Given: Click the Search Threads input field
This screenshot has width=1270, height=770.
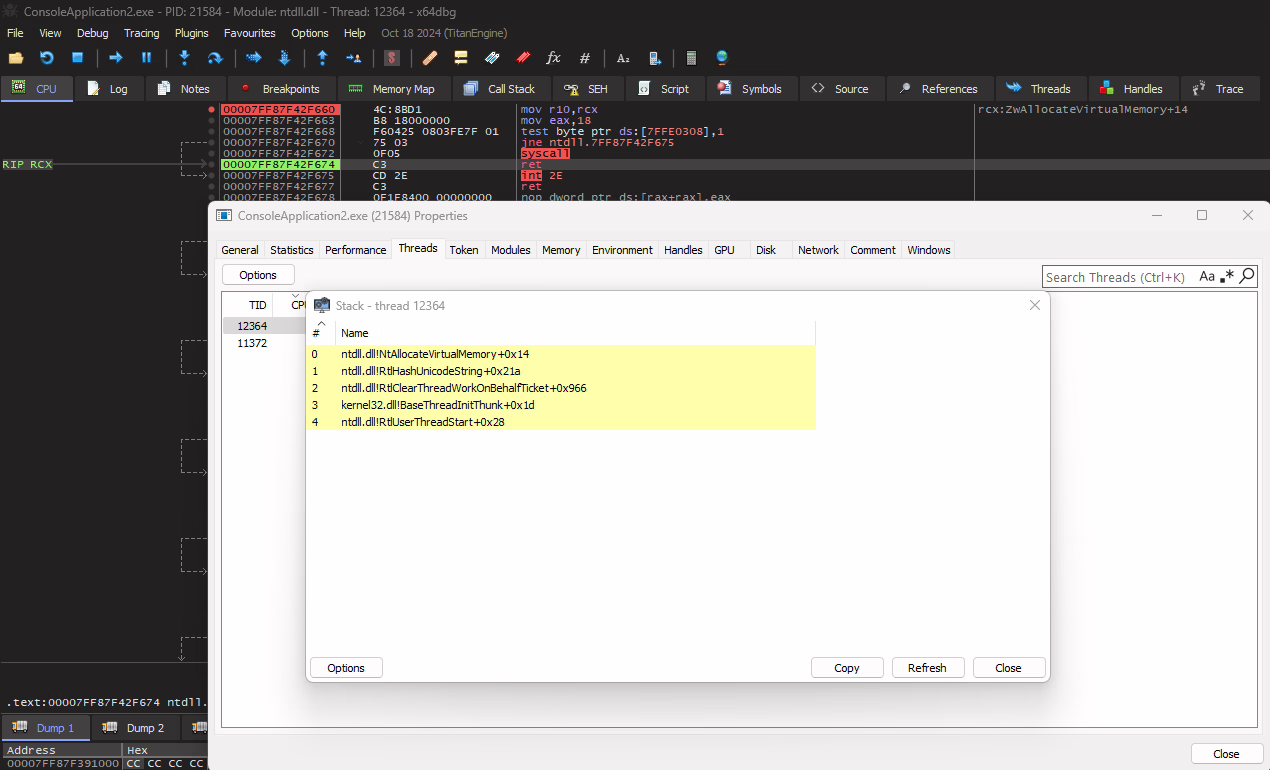Looking at the screenshot, I should click(x=1117, y=277).
